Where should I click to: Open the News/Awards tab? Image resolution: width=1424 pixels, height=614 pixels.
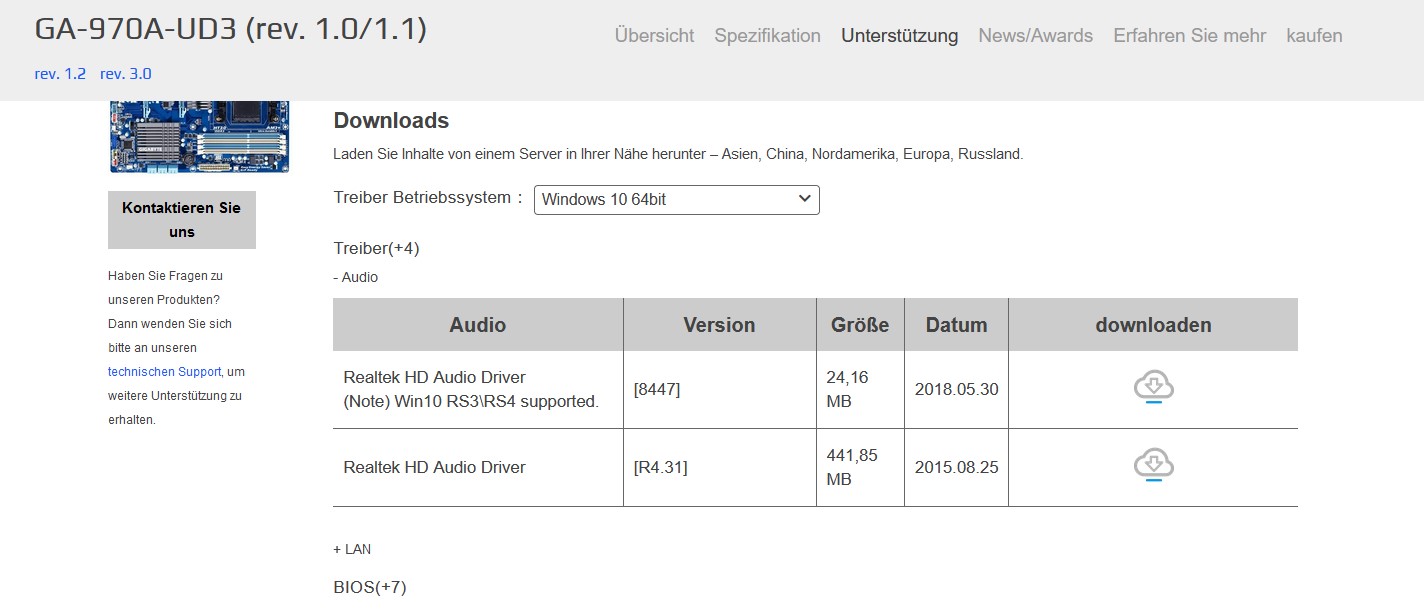[1035, 36]
